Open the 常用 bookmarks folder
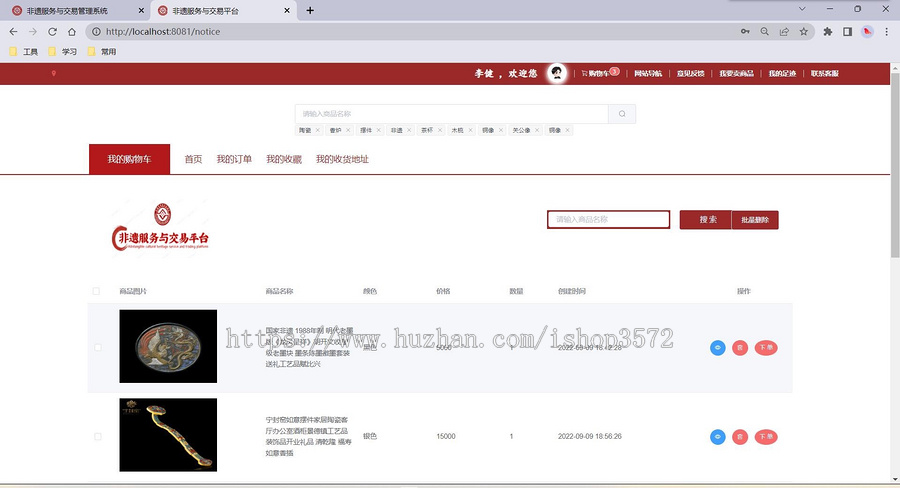The image size is (900, 488). point(102,52)
